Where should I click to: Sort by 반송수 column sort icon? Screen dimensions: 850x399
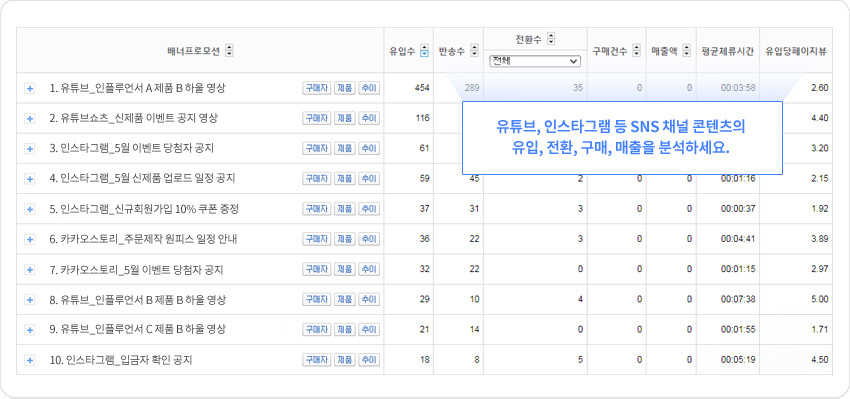(x=474, y=51)
